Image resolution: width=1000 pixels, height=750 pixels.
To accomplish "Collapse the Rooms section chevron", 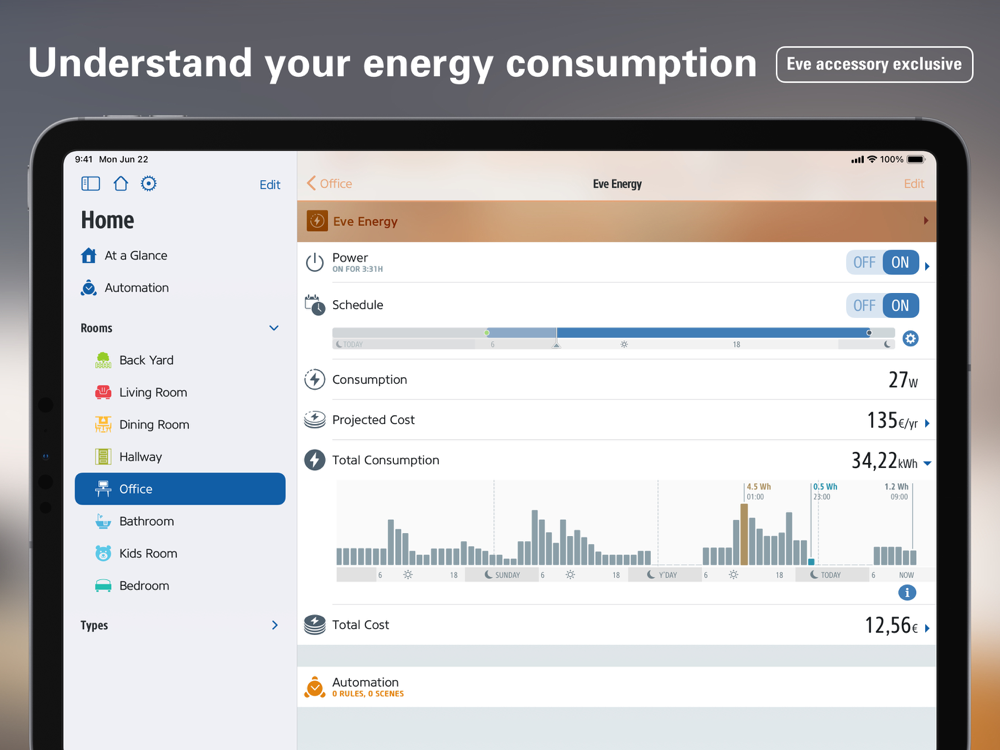I will point(274,328).
